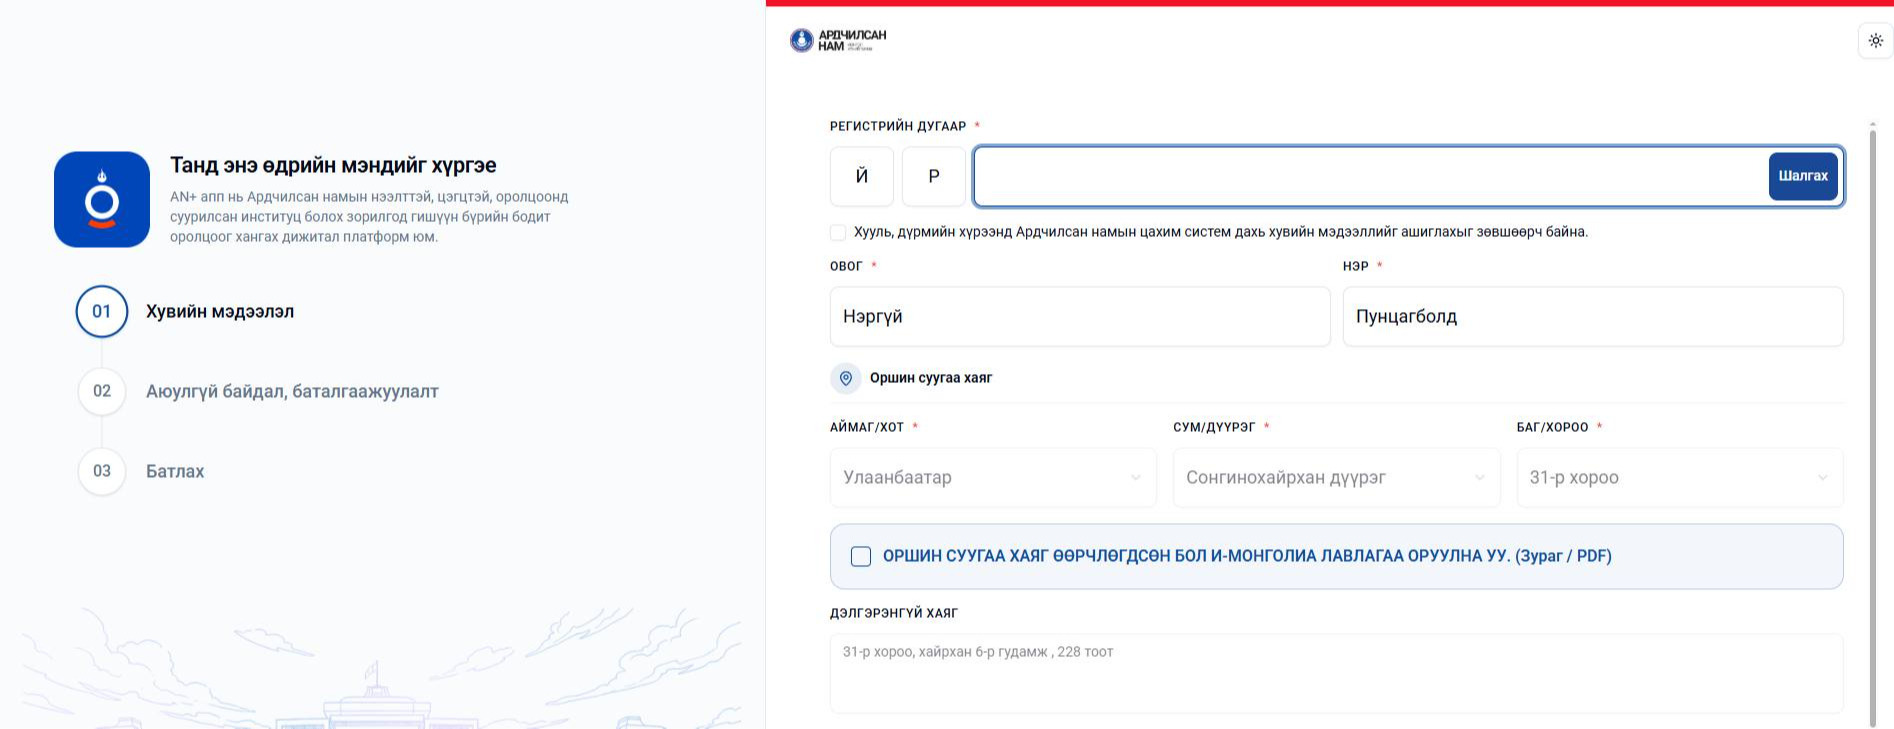Check the personal data consent checkbox
1894x729 pixels.
point(838,232)
